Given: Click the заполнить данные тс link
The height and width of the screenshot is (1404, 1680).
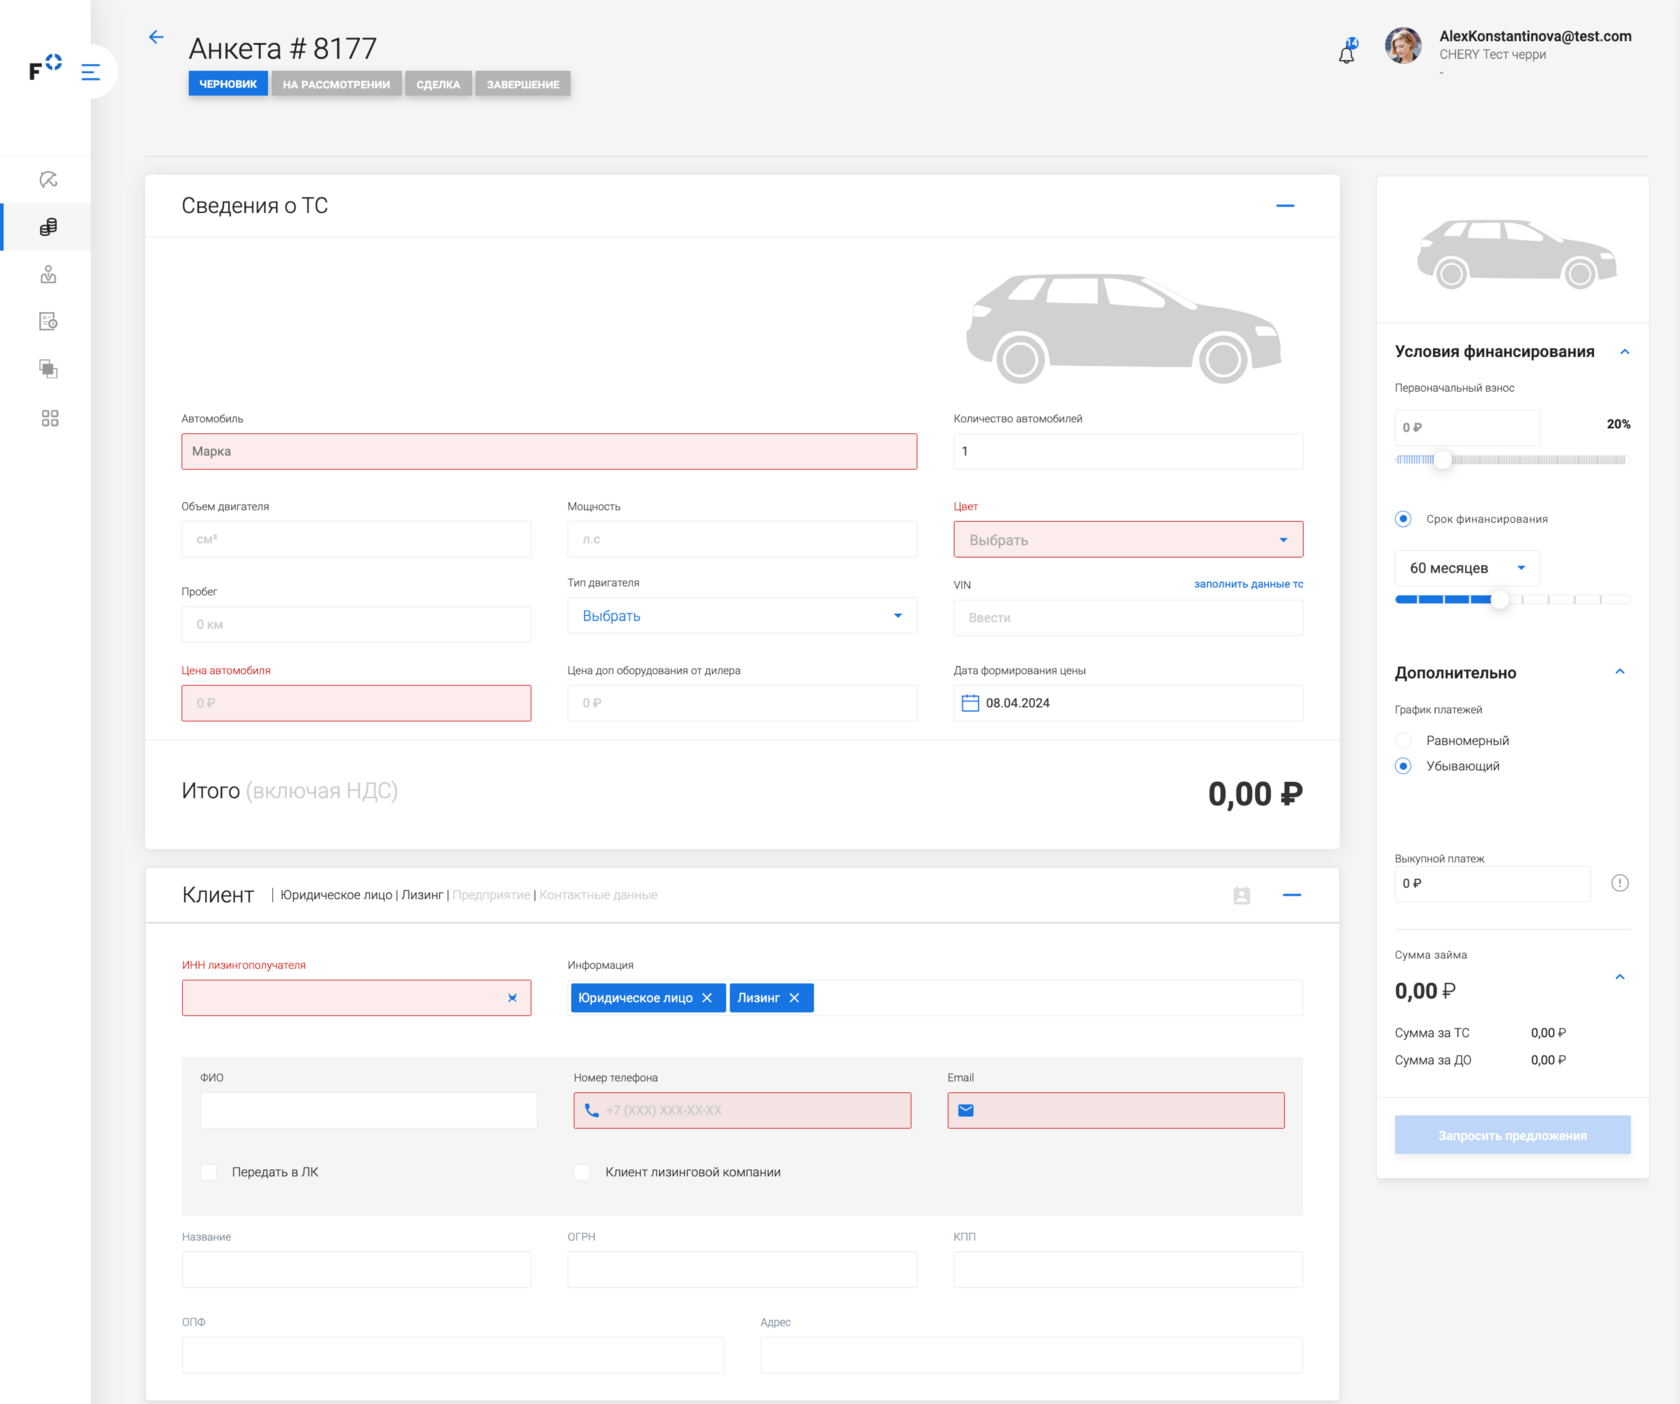Looking at the screenshot, I should coord(1248,584).
